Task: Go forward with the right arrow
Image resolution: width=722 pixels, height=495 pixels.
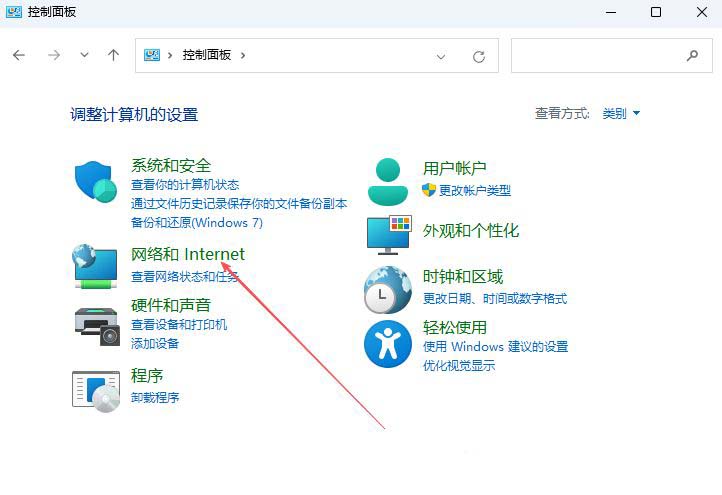Action: pyautogui.click(x=54, y=55)
